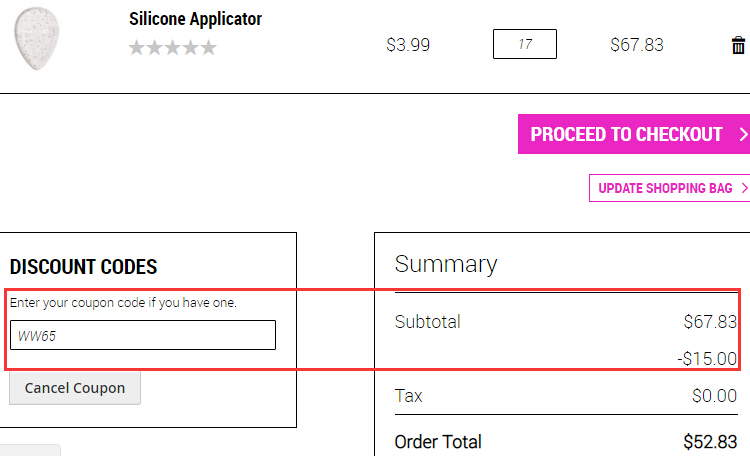Screen dimensions: 750x456
Task: Select the fifth rating star
Action: 209,47
